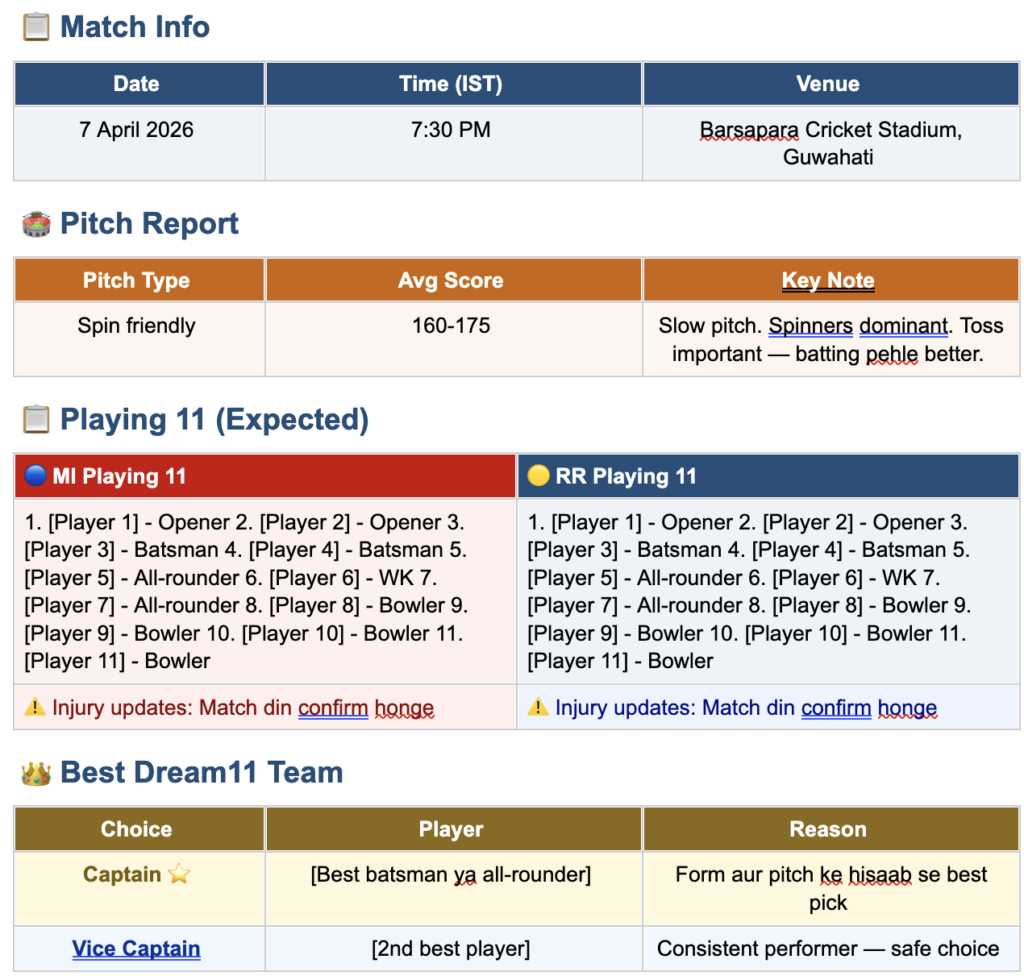Click the warning icon in MI injury updates

35,706
